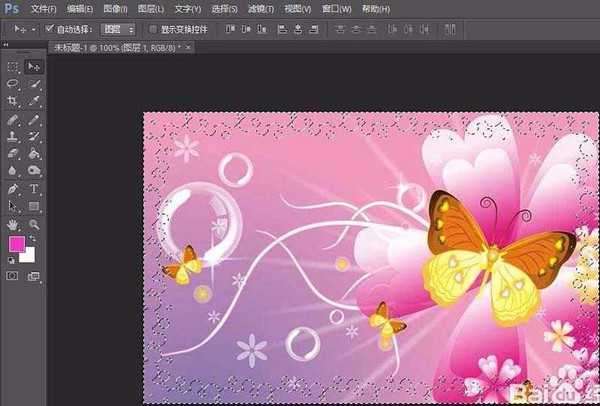The height and width of the screenshot is (406, 600).
Task: Activate the Crop tool
Action: [13, 101]
